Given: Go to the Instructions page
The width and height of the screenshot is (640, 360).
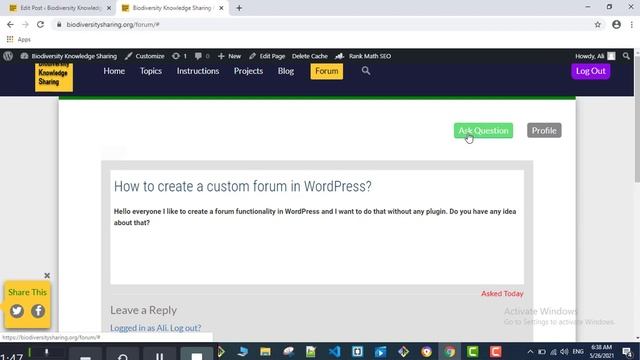Looking at the screenshot, I should 198,71.
